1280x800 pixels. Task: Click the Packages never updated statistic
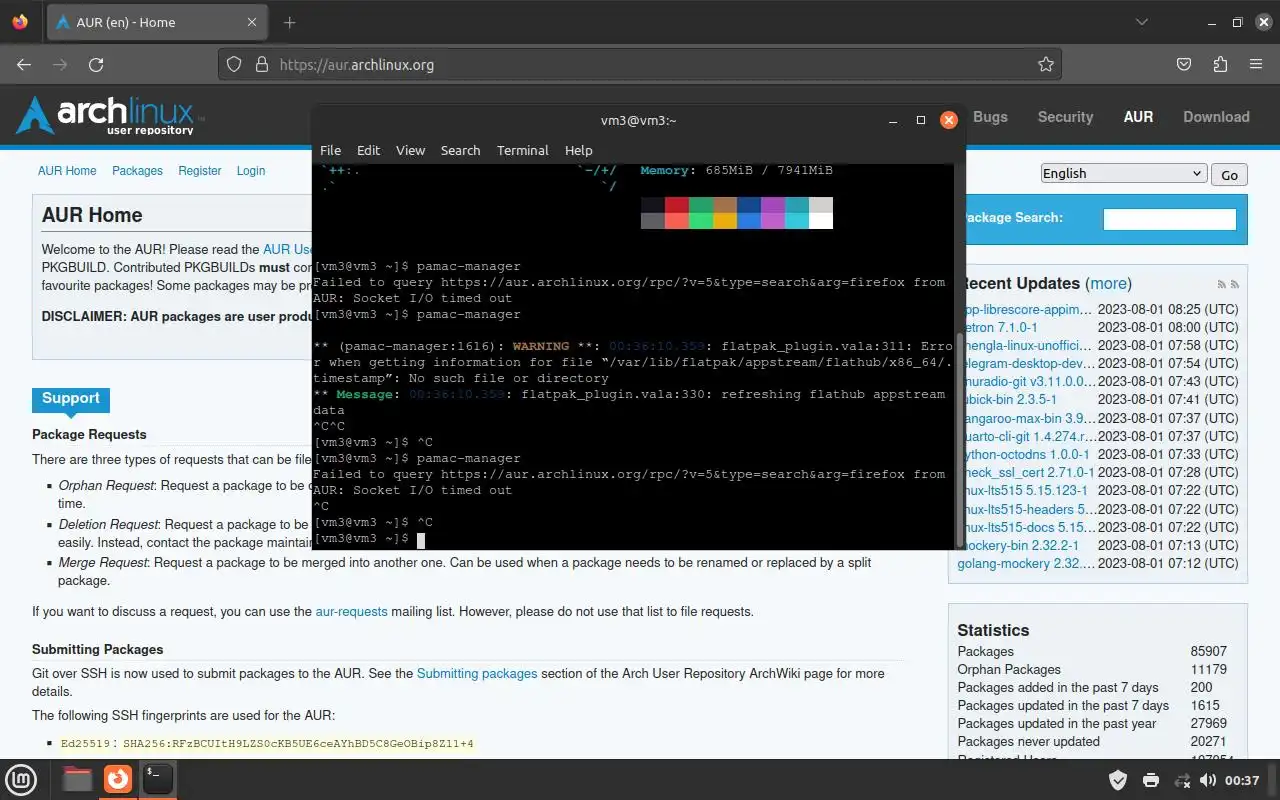tap(1028, 741)
